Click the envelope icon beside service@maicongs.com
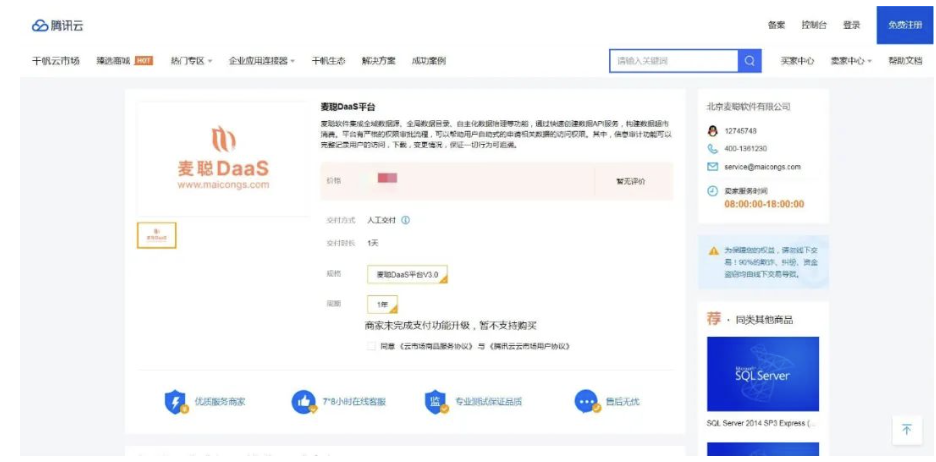Screen dimensions: 936x462 (712, 167)
